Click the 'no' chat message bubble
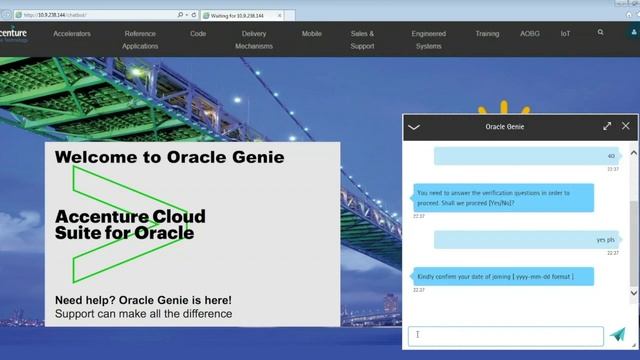This screenshot has height=360, width=640. point(527,156)
